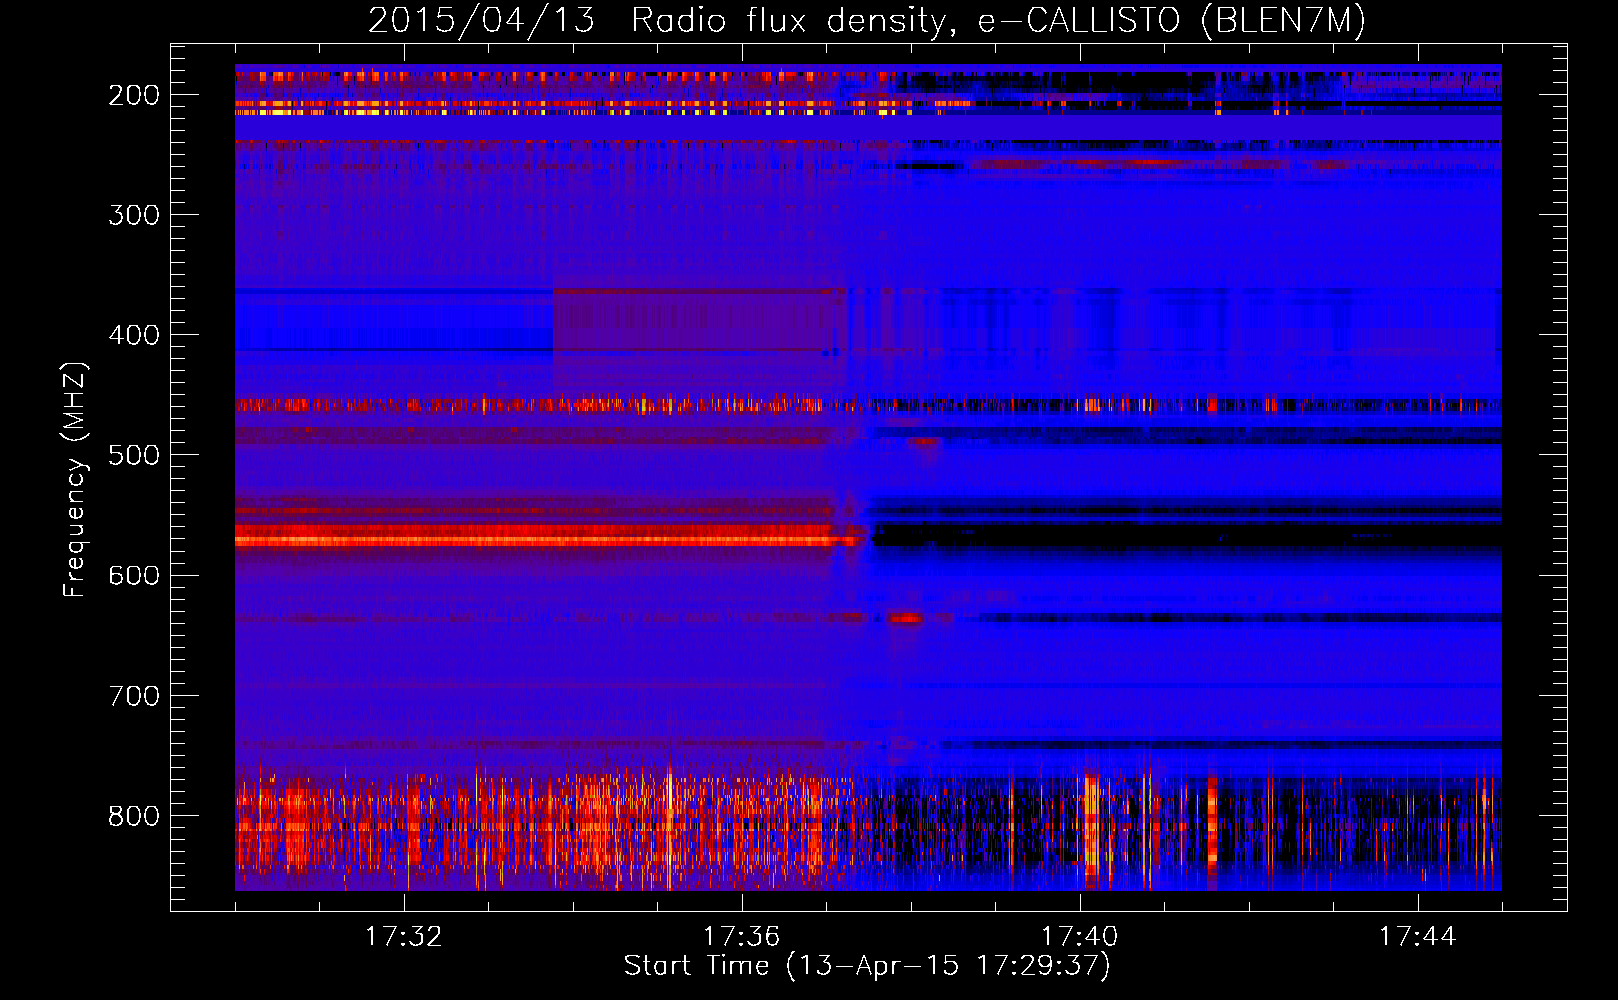Screen dimensions: 1618x1000
Task: Click the 17:44 time tick label
Action: pyautogui.click(x=1418, y=937)
